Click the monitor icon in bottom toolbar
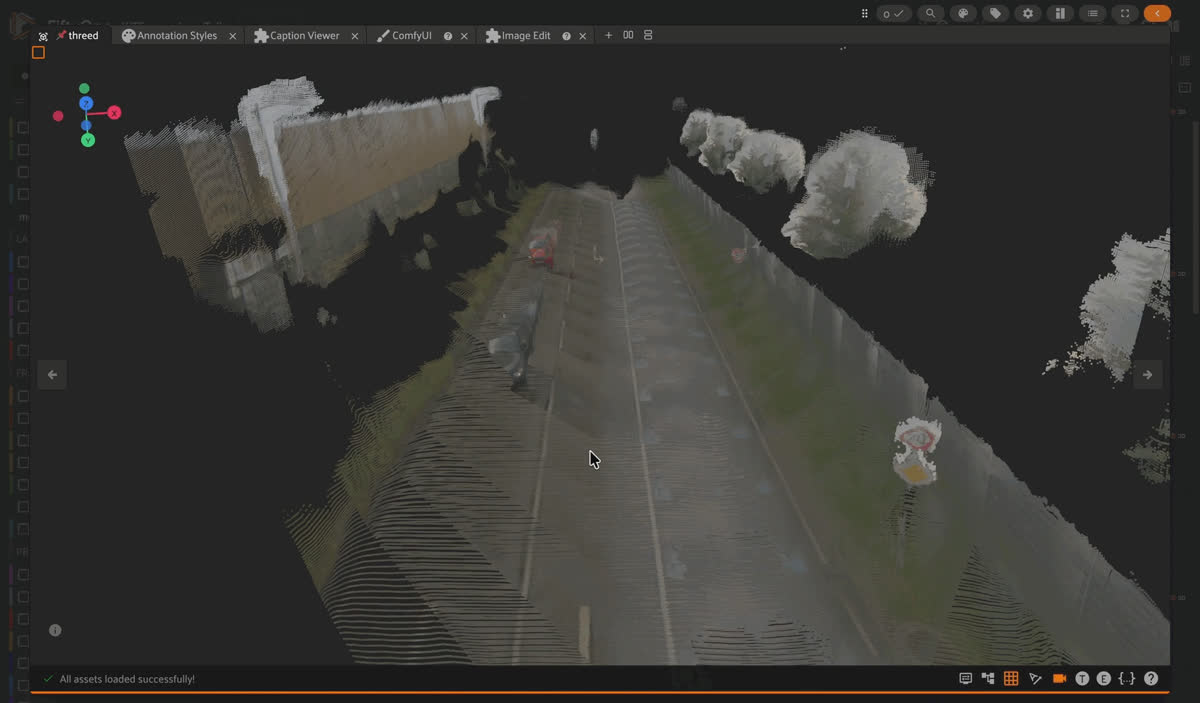Image resolution: width=1200 pixels, height=703 pixels. click(x=965, y=678)
